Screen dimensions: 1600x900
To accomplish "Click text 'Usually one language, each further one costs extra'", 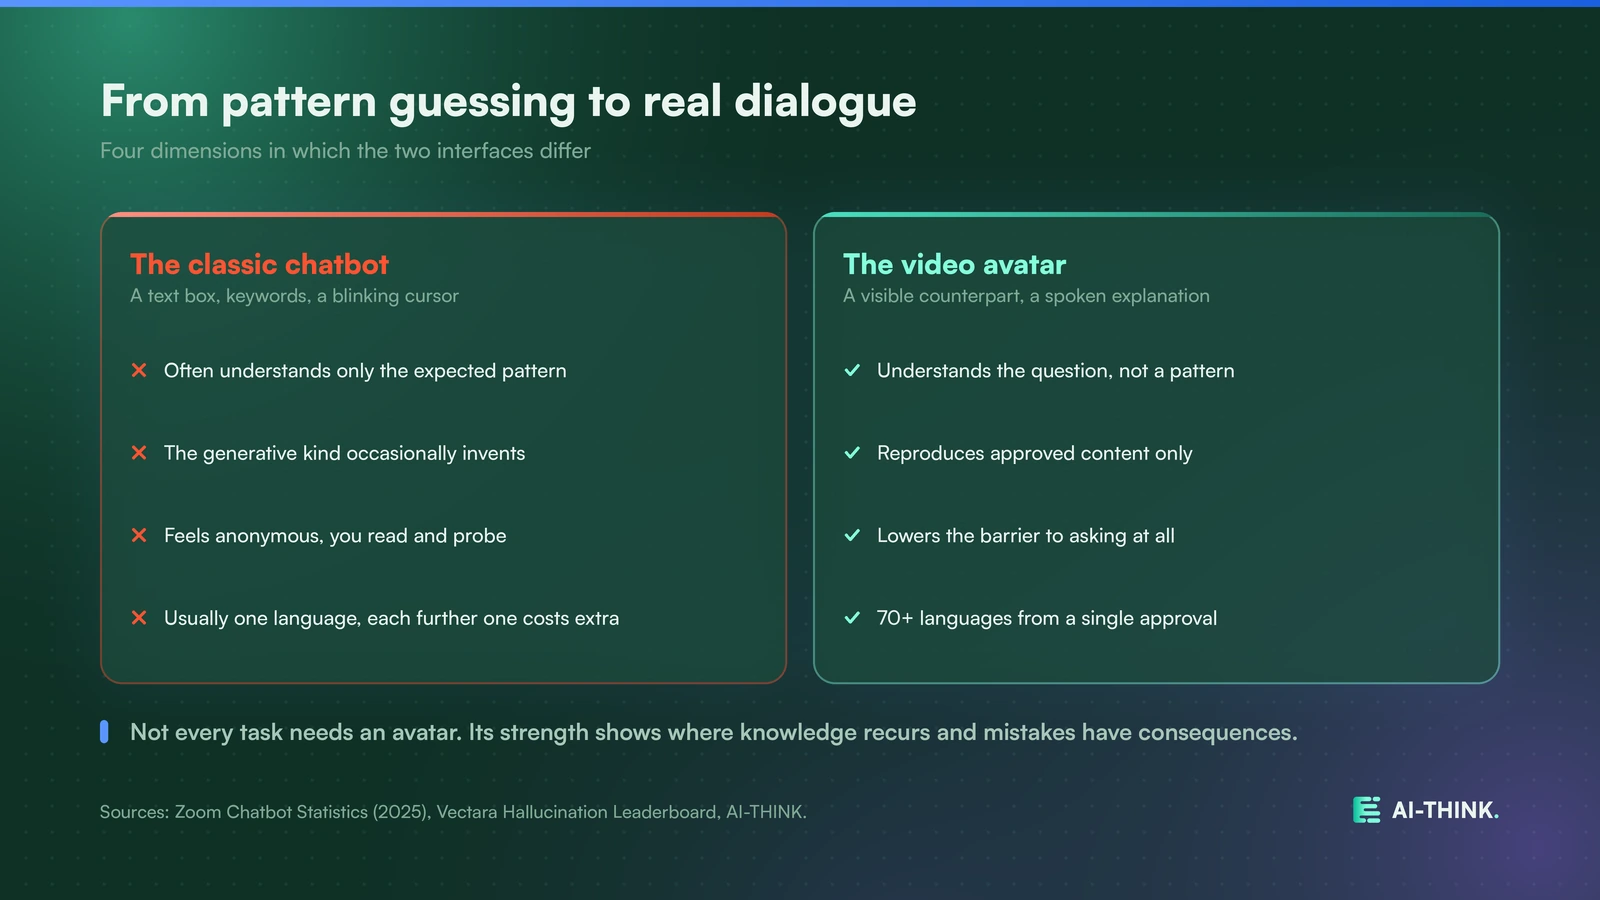I will [x=391, y=618].
